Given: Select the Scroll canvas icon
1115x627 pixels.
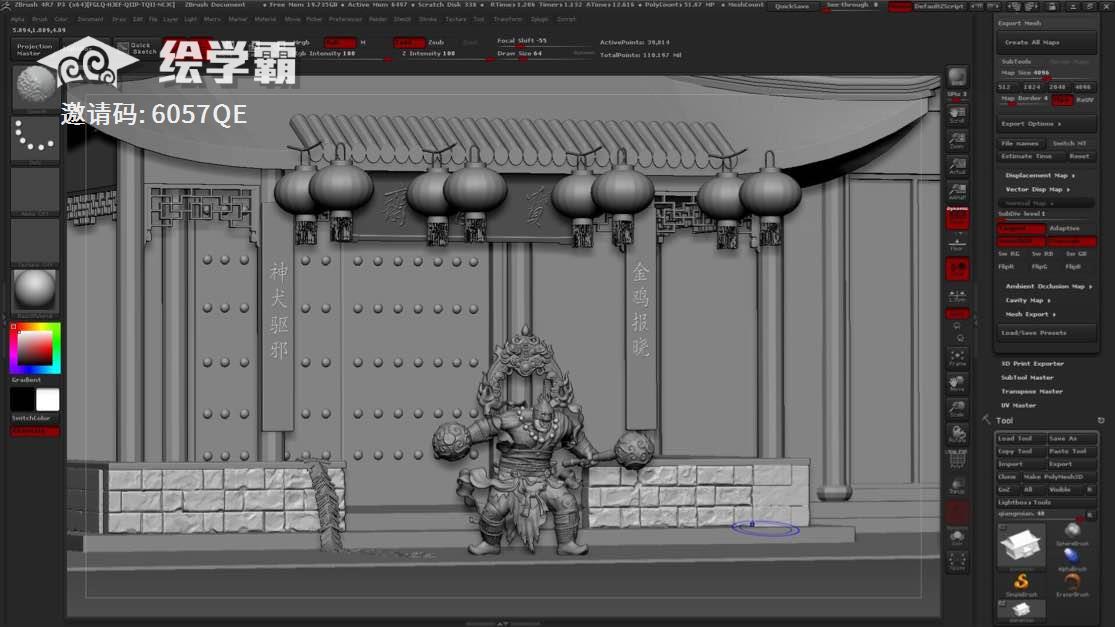Looking at the screenshot, I should click(957, 115).
